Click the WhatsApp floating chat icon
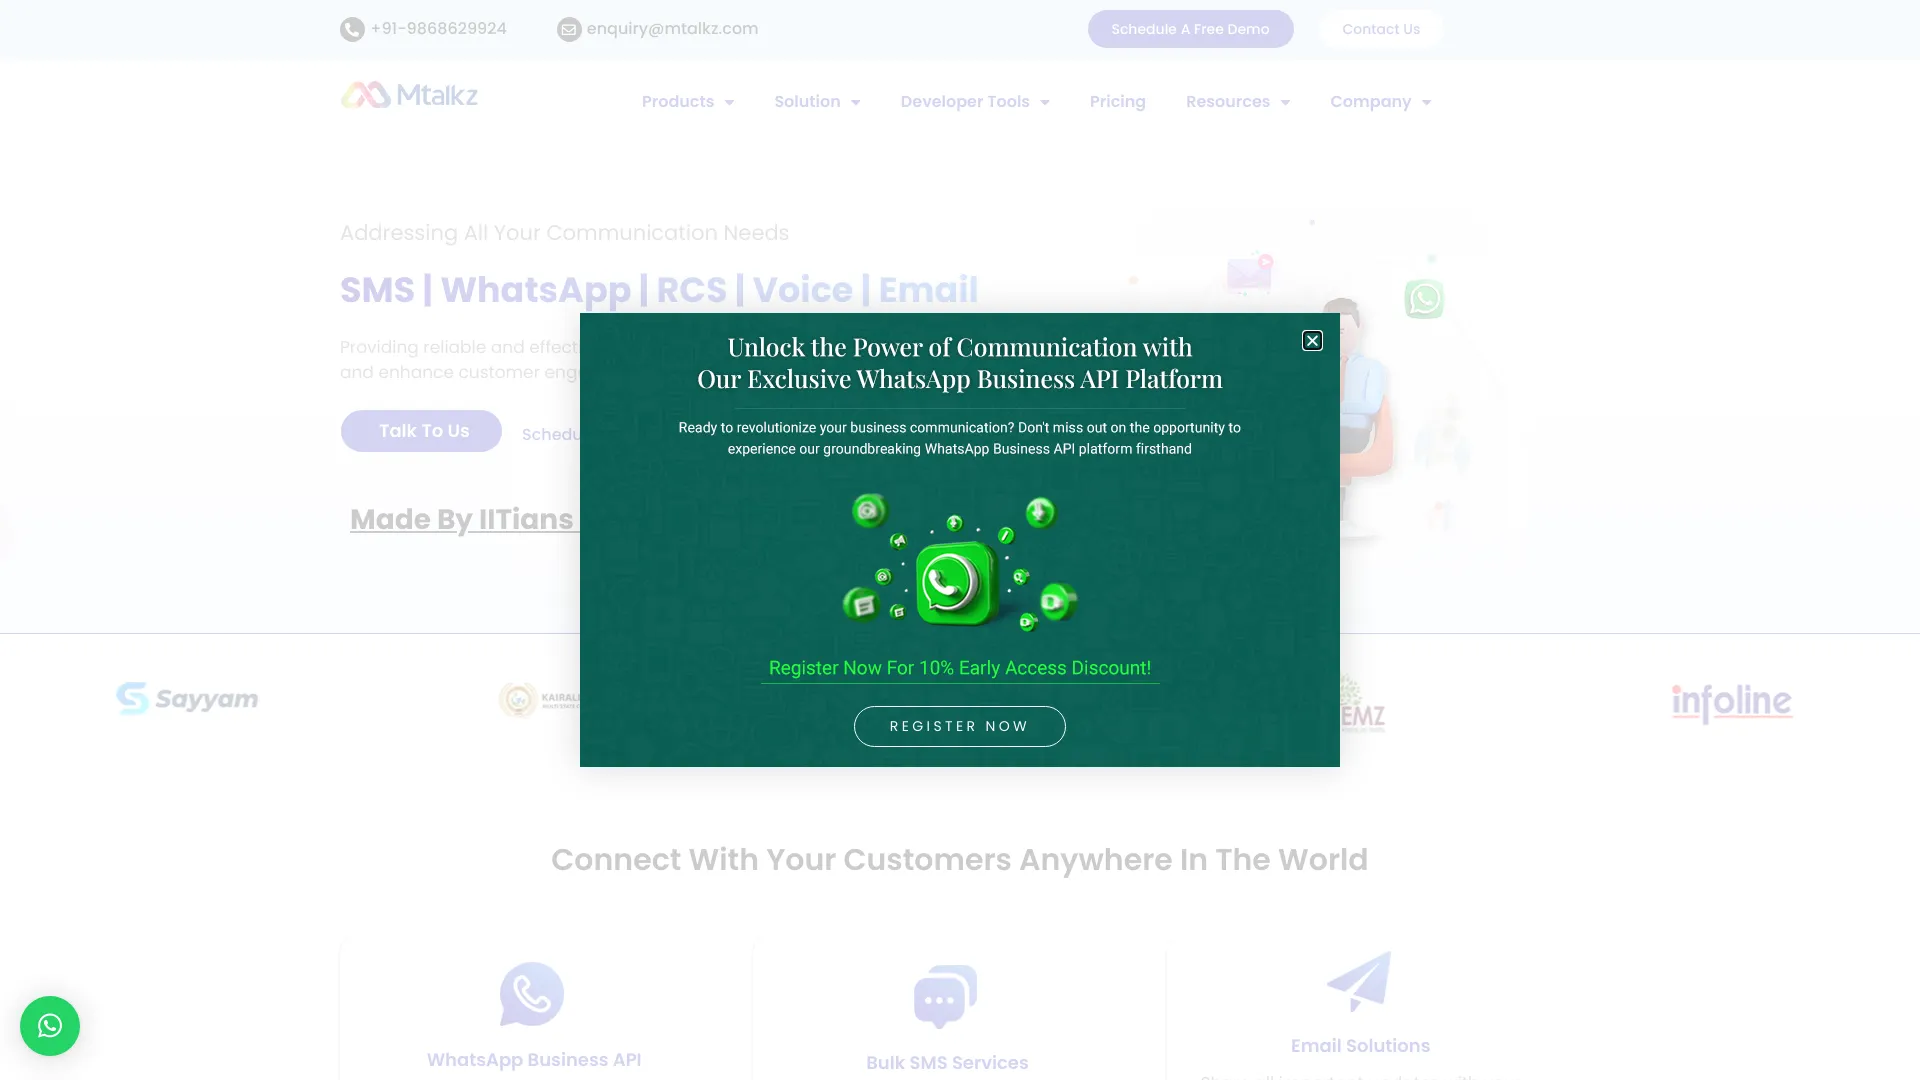Viewport: 1920px width, 1080px height. click(49, 1025)
